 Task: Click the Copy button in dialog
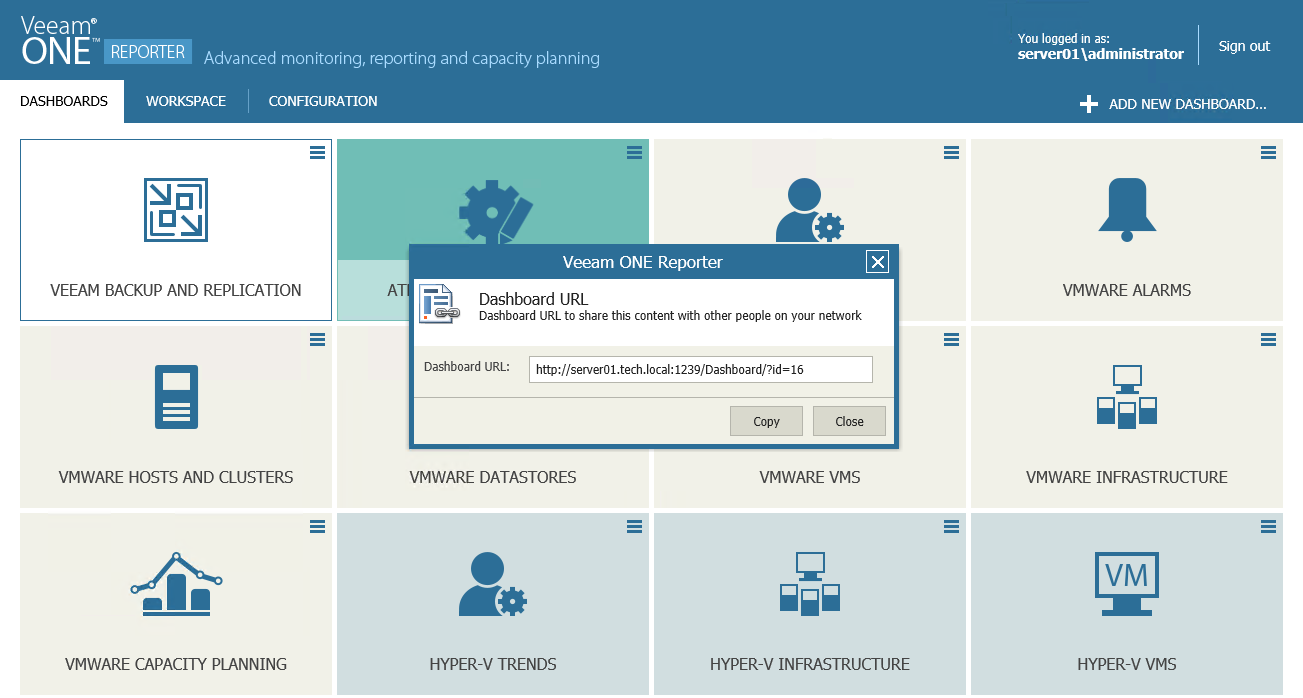tap(766, 421)
